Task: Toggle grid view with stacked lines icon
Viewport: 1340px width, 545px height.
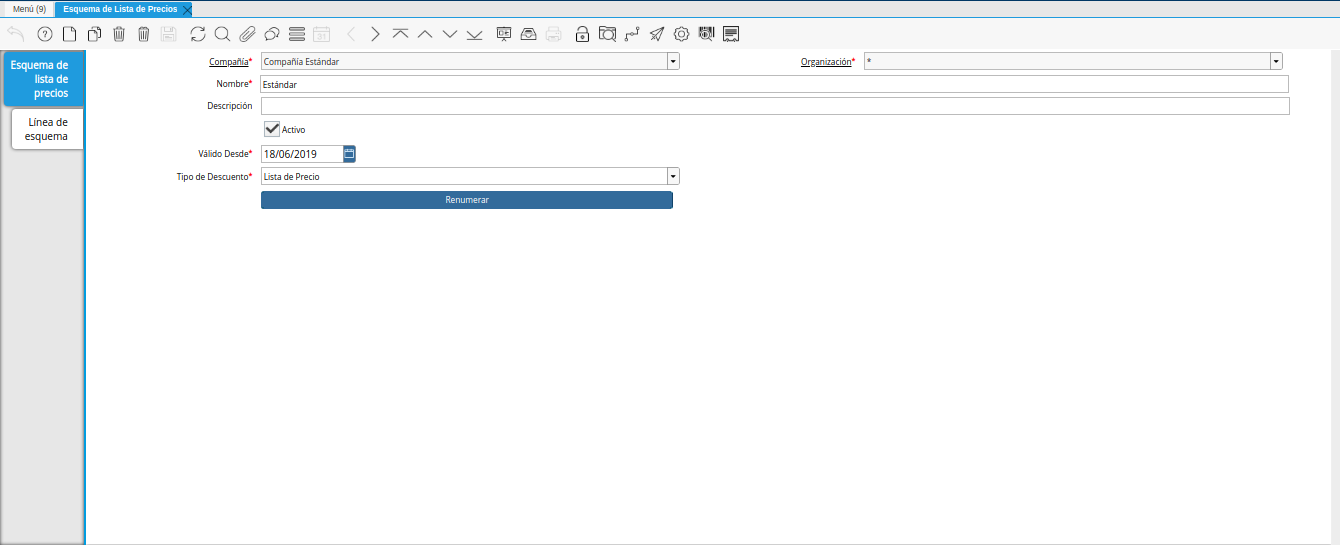Action: pyautogui.click(x=296, y=34)
